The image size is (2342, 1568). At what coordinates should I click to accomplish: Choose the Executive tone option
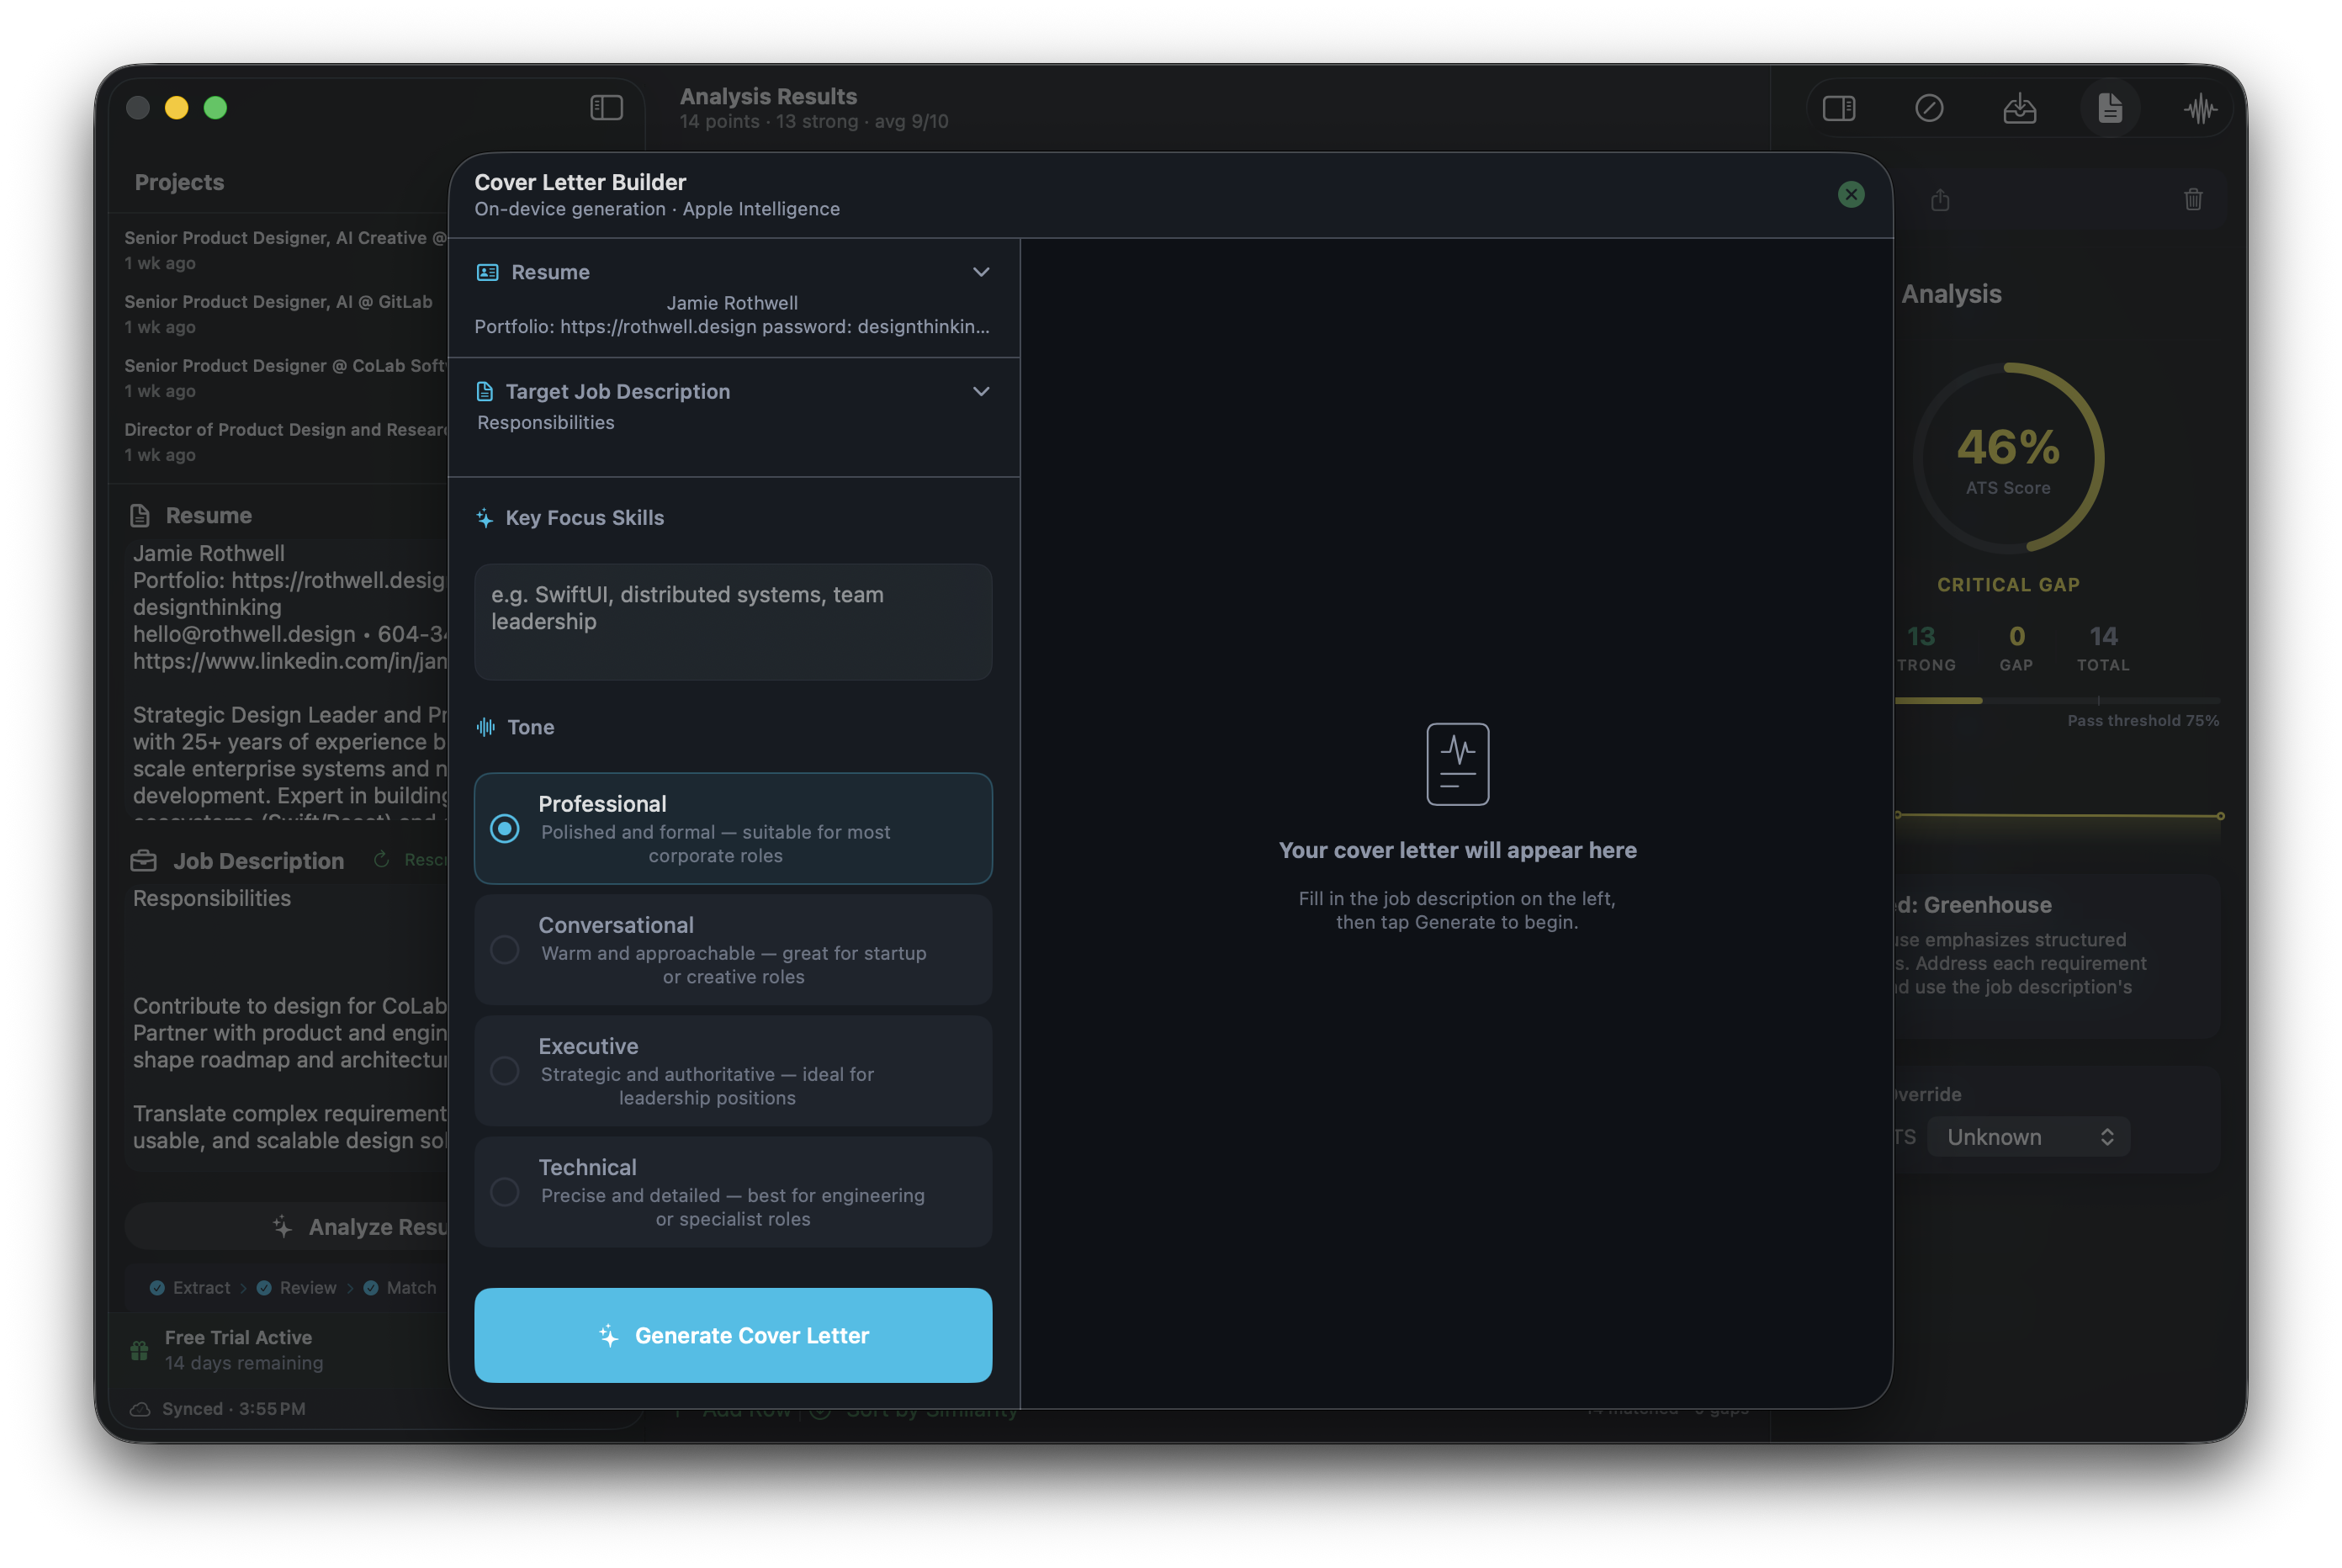tap(733, 1071)
